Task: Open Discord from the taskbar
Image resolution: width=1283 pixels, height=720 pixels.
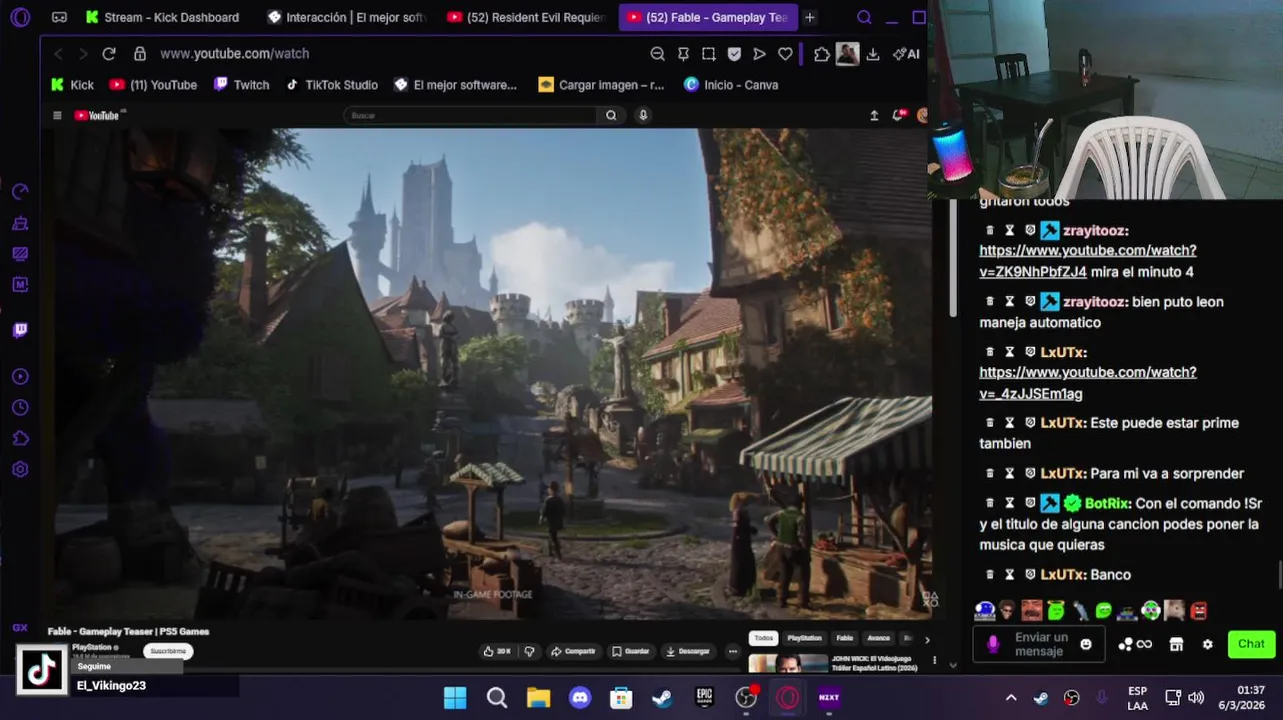Action: (580, 697)
